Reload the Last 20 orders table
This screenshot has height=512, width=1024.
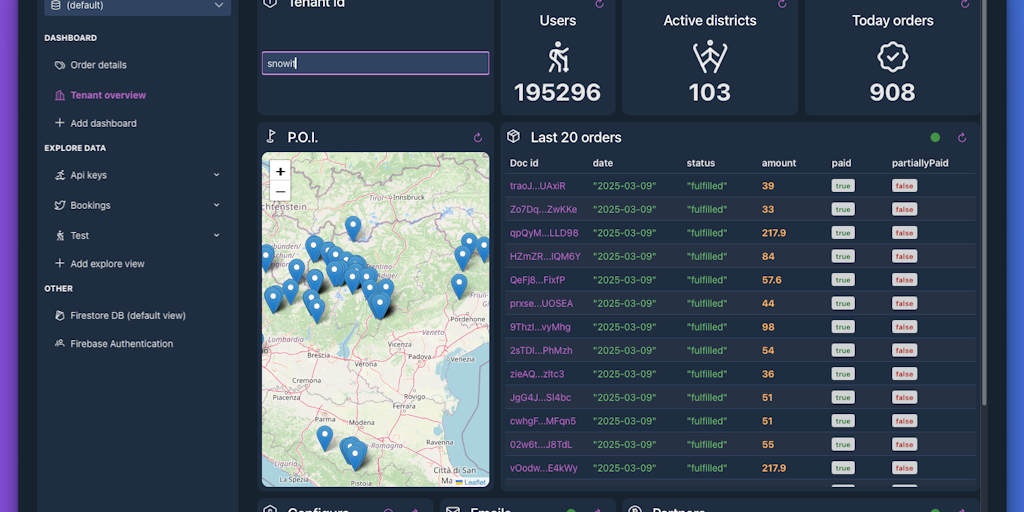pos(962,138)
